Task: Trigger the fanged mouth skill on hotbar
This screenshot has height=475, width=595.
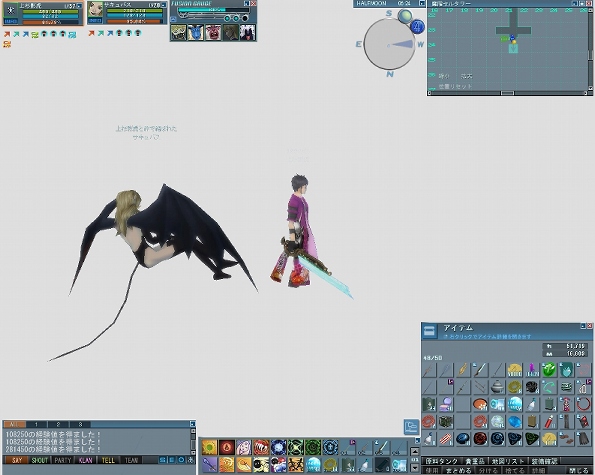Action: [x=261, y=447]
